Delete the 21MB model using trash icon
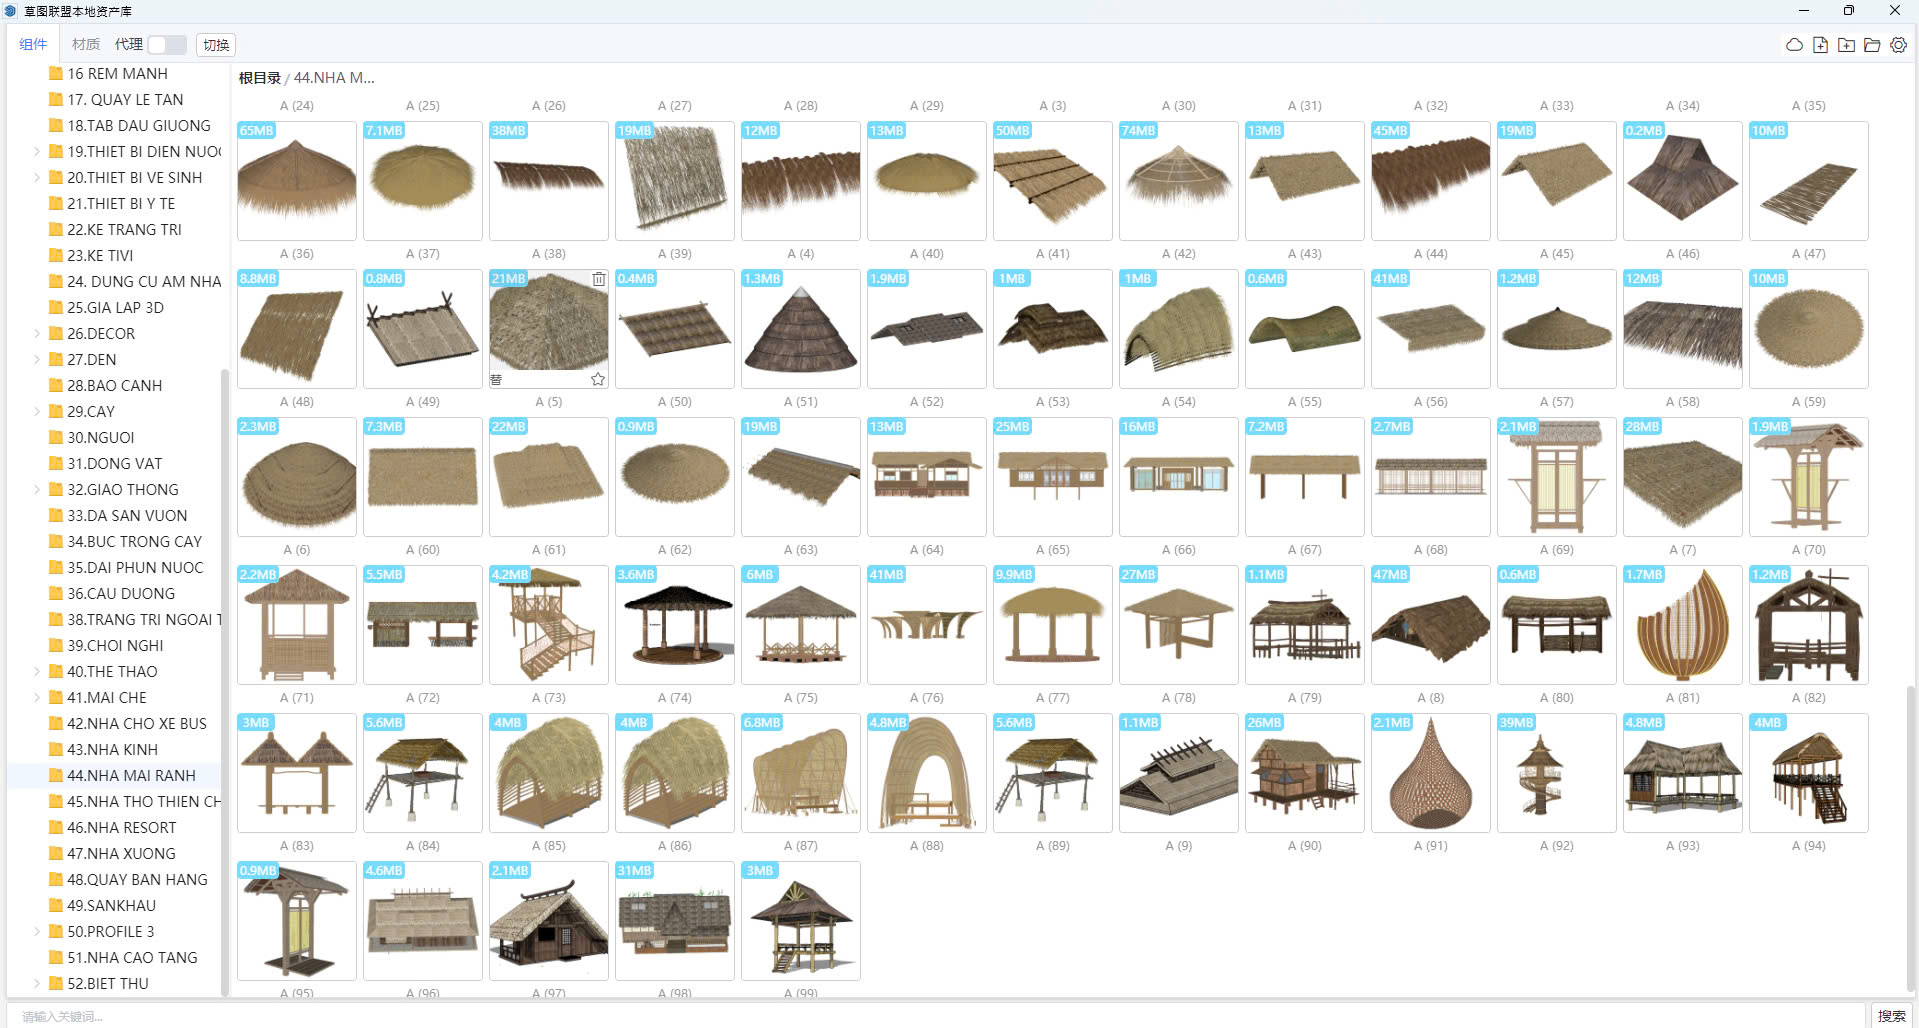Viewport: 1919px width, 1028px height. click(598, 280)
